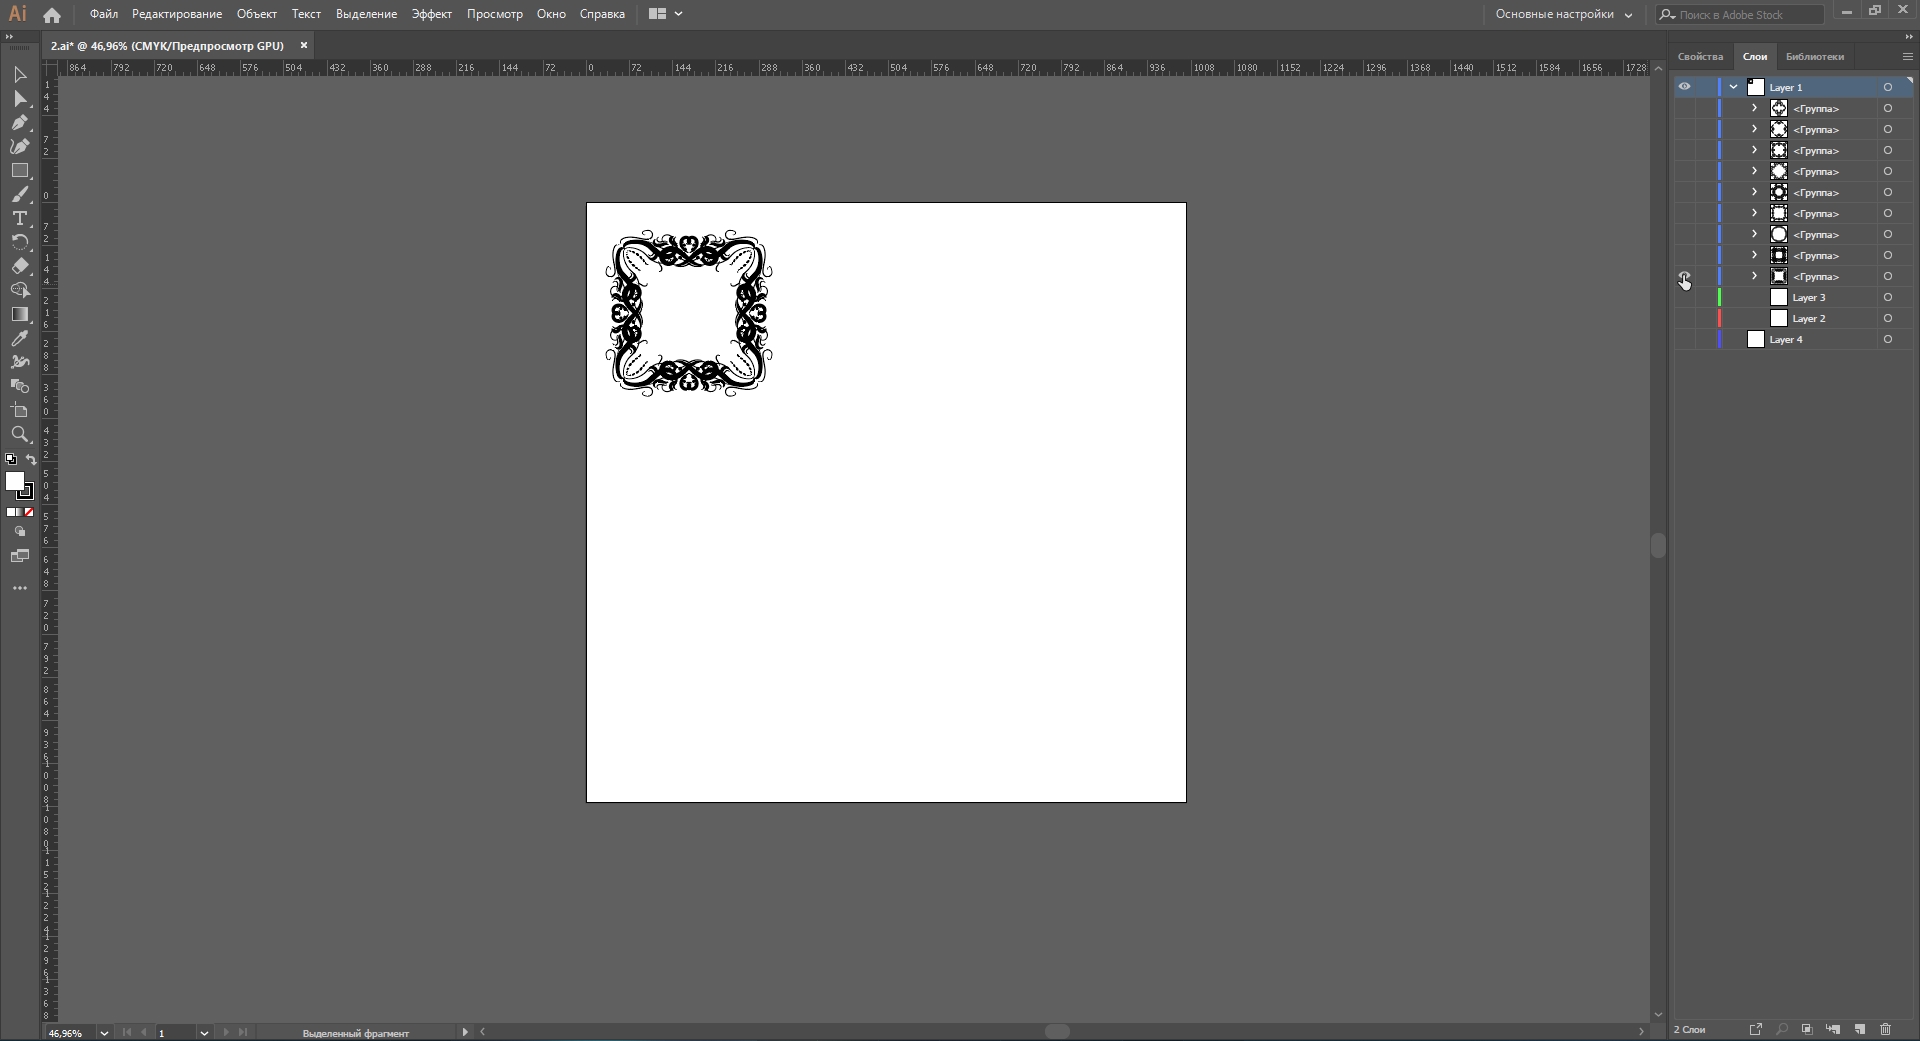Expand the first <Группа> under Layer 1
The width and height of the screenshot is (1920, 1041).
[1754, 108]
